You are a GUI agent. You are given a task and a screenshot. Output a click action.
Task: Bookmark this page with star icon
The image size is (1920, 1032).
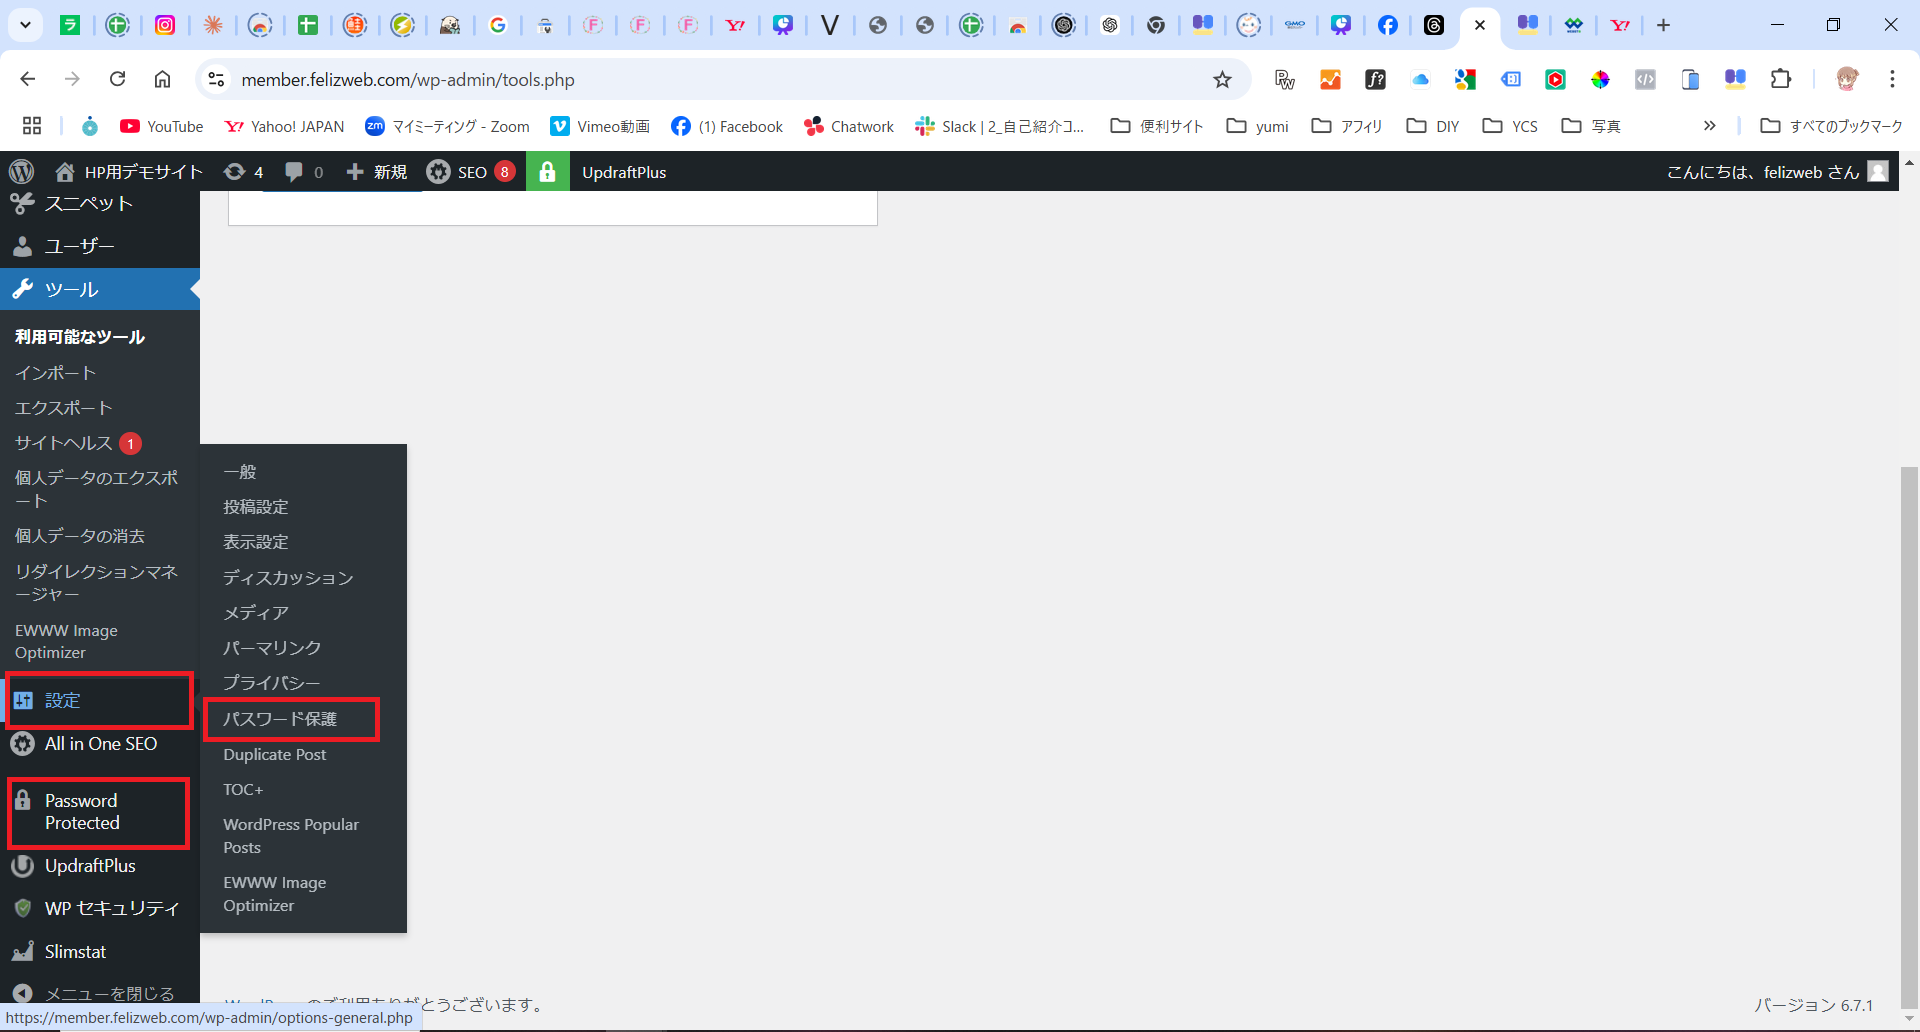coord(1222,79)
